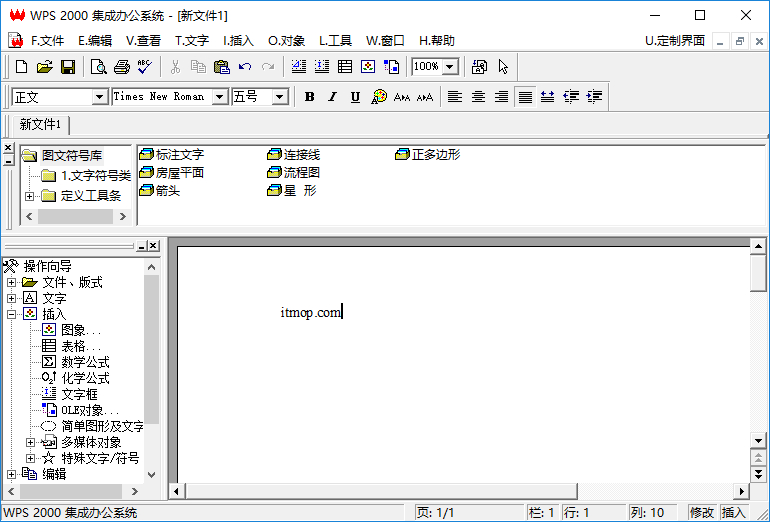The image size is (770, 522).
Task: Save the document with floppy disk icon
Action: coord(68,66)
